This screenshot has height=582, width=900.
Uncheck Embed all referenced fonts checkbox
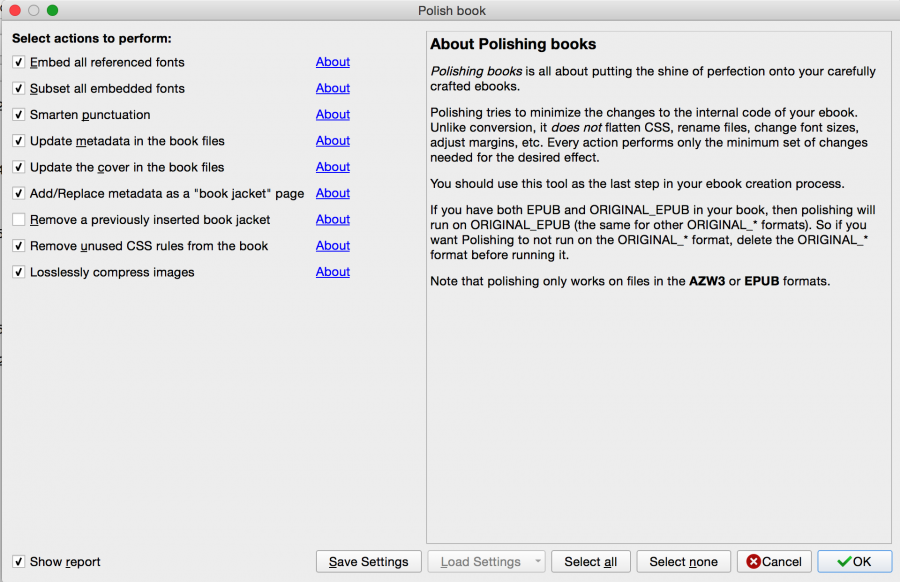pyautogui.click(x=19, y=62)
